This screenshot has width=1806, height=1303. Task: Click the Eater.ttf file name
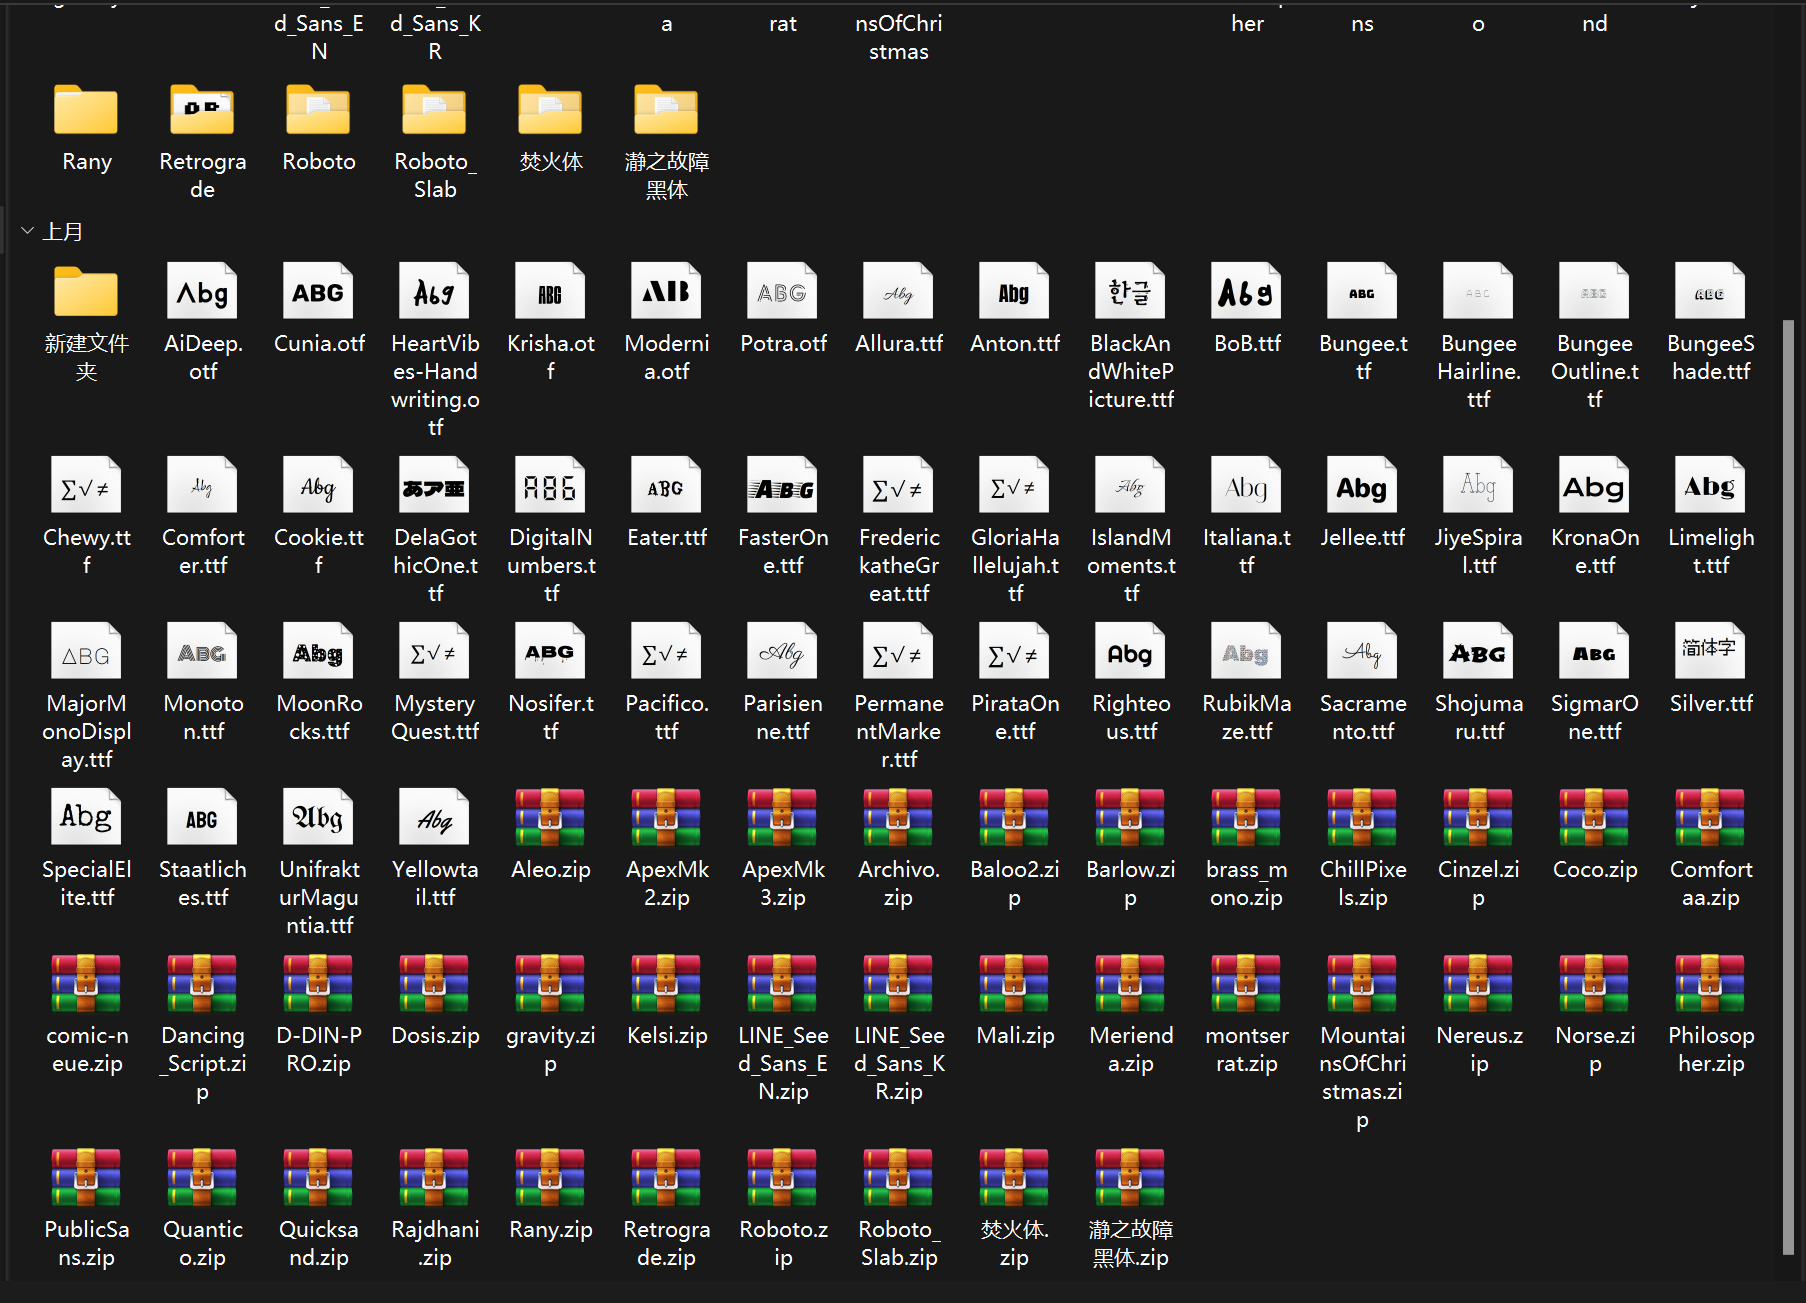(667, 537)
